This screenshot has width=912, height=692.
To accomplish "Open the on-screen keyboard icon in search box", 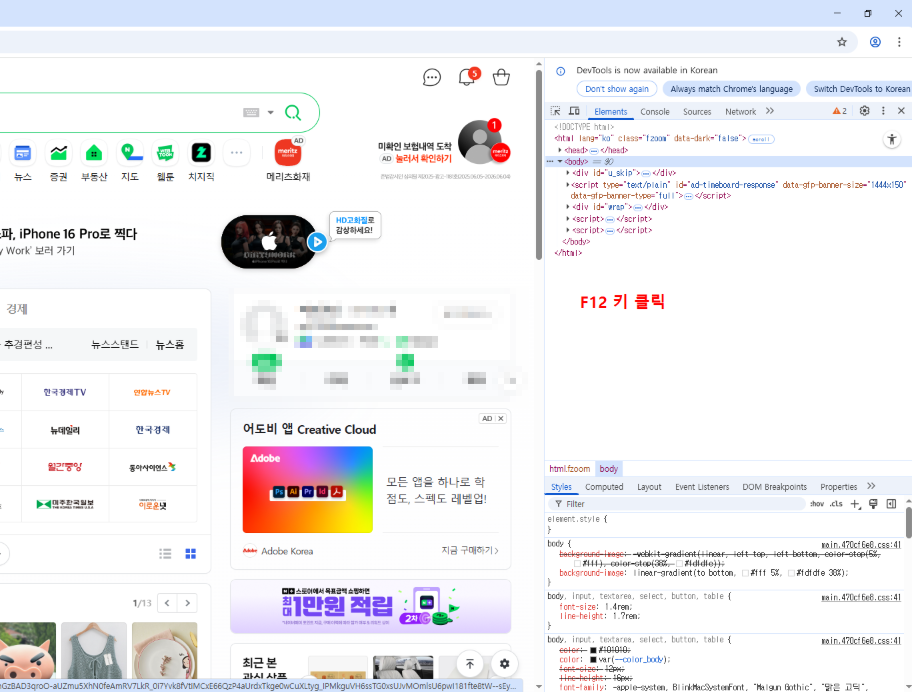I will [x=251, y=112].
